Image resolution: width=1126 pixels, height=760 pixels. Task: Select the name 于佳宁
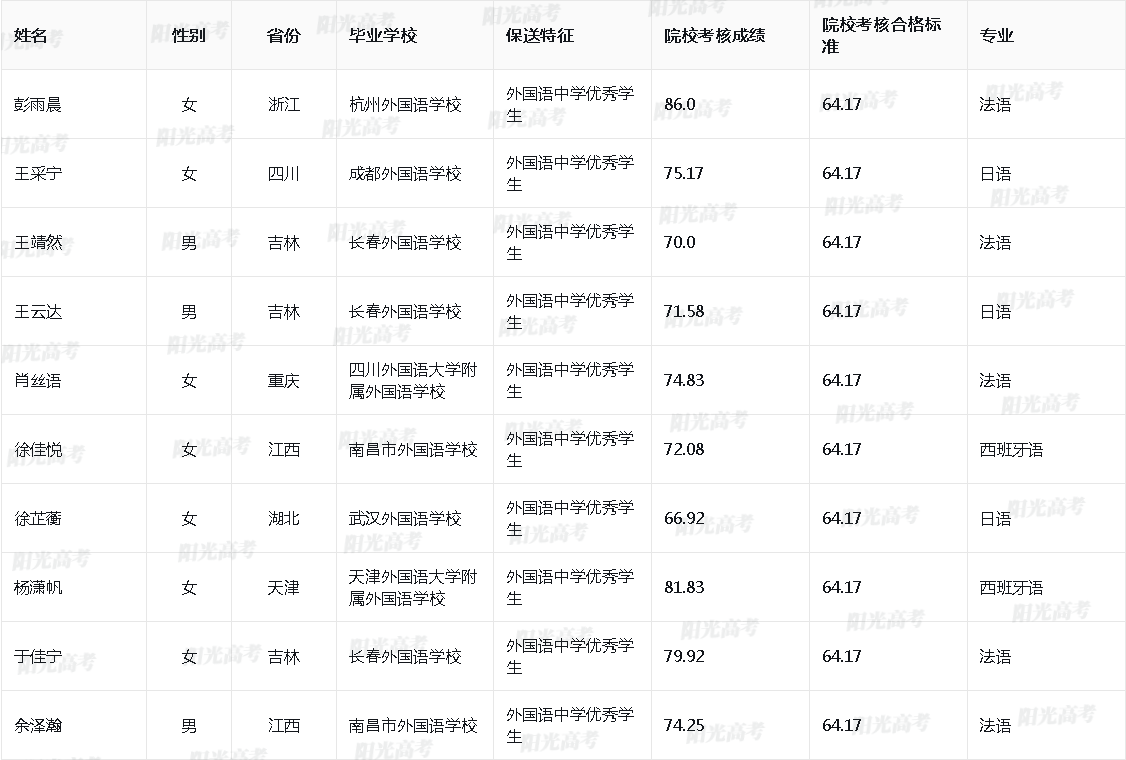(x=38, y=656)
